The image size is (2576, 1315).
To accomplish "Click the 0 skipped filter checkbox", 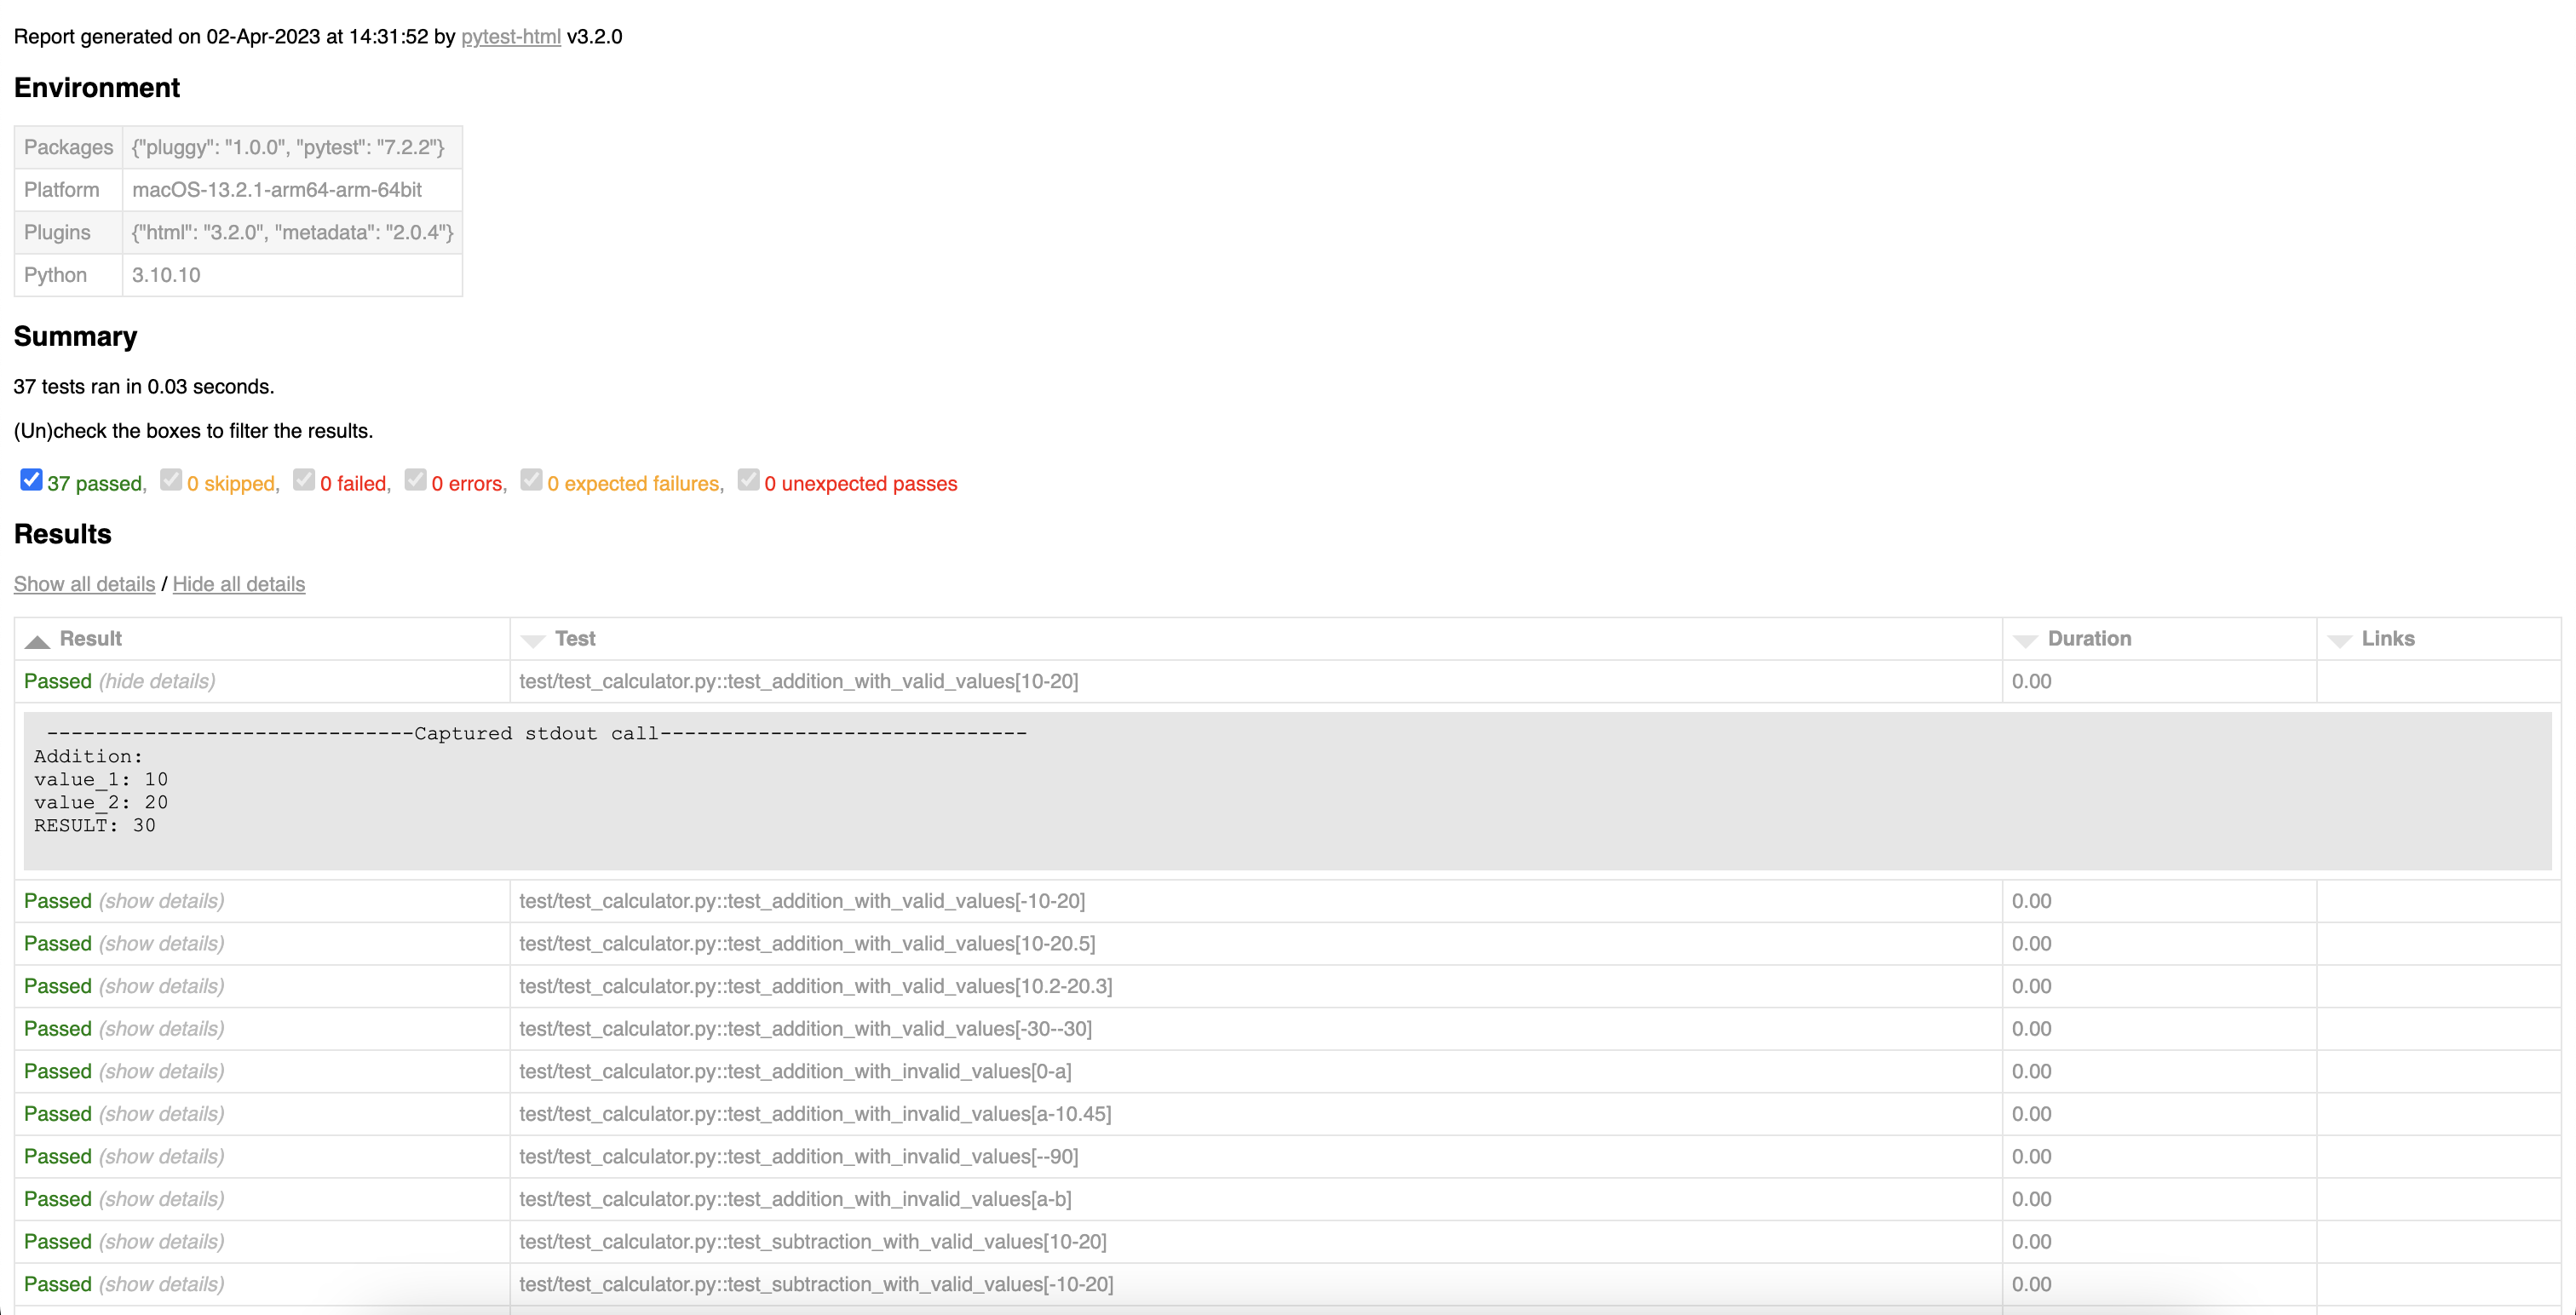I will 171,480.
